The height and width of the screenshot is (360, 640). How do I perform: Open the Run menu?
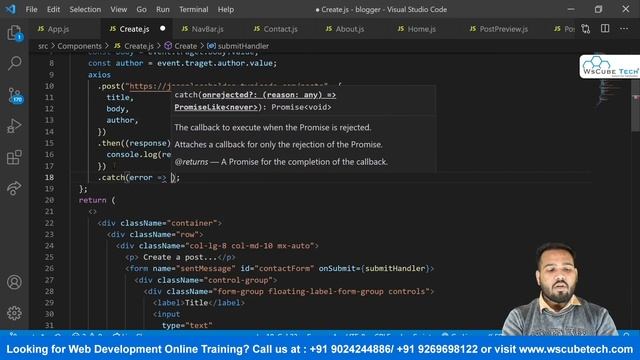tap(162, 9)
